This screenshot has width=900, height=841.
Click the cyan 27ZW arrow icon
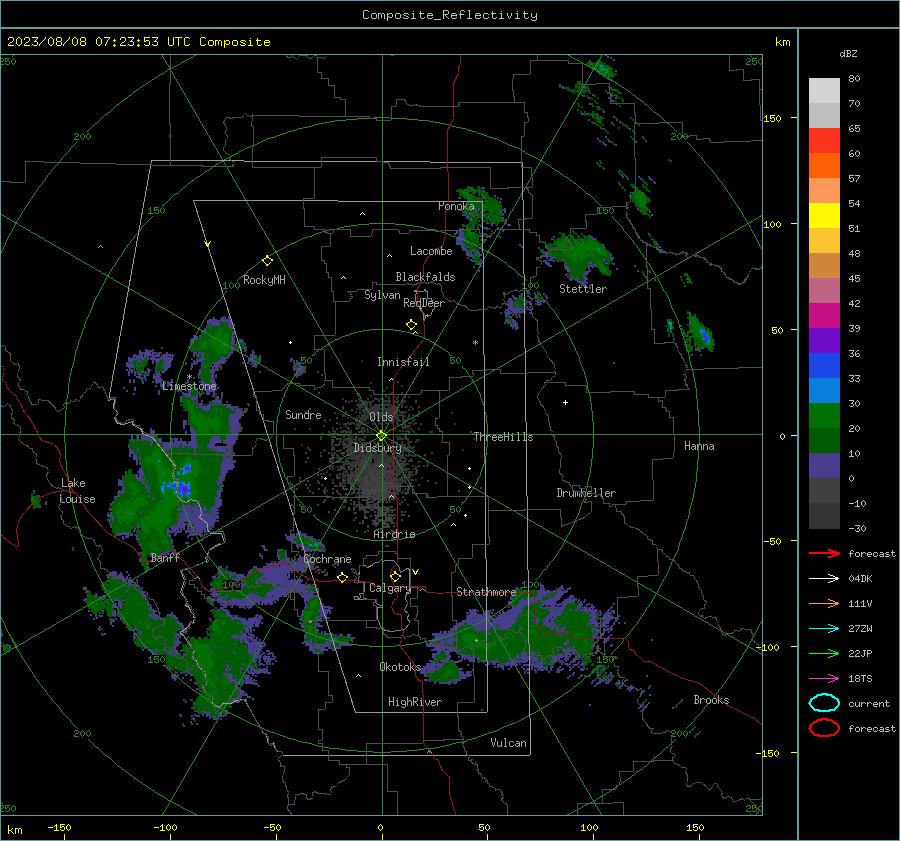(x=824, y=629)
